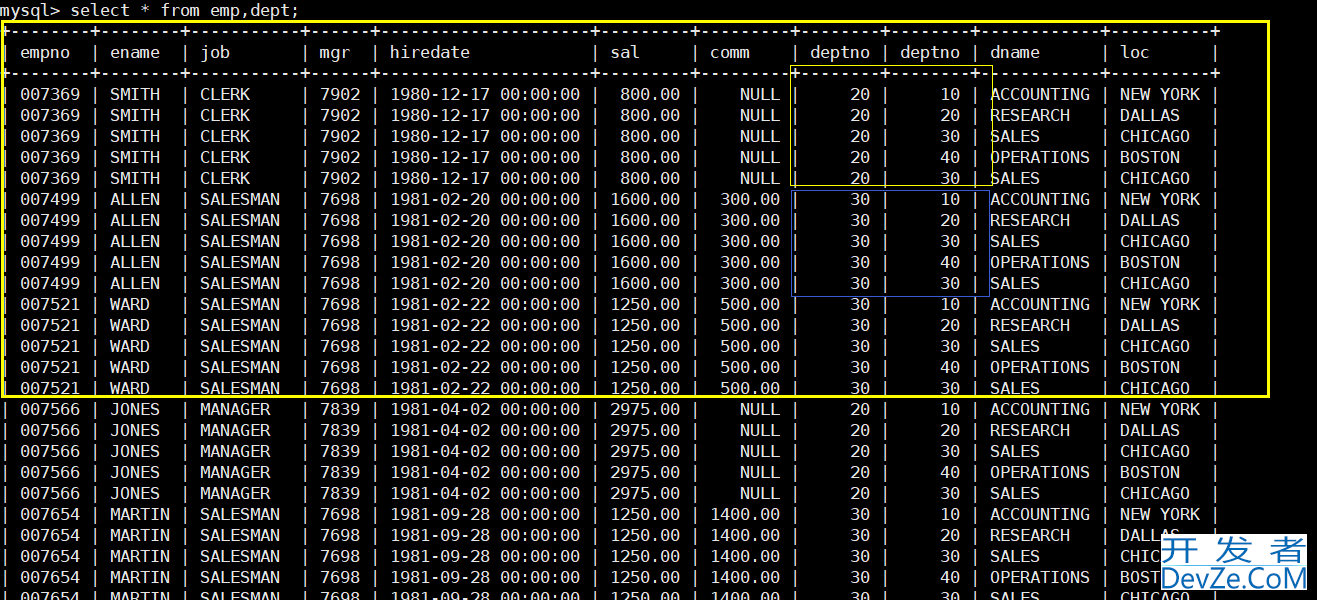Click 1981-04-02 hiredate in JONES's ACCOUNTING row
The height and width of the screenshot is (600, 1317).
coord(485,409)
